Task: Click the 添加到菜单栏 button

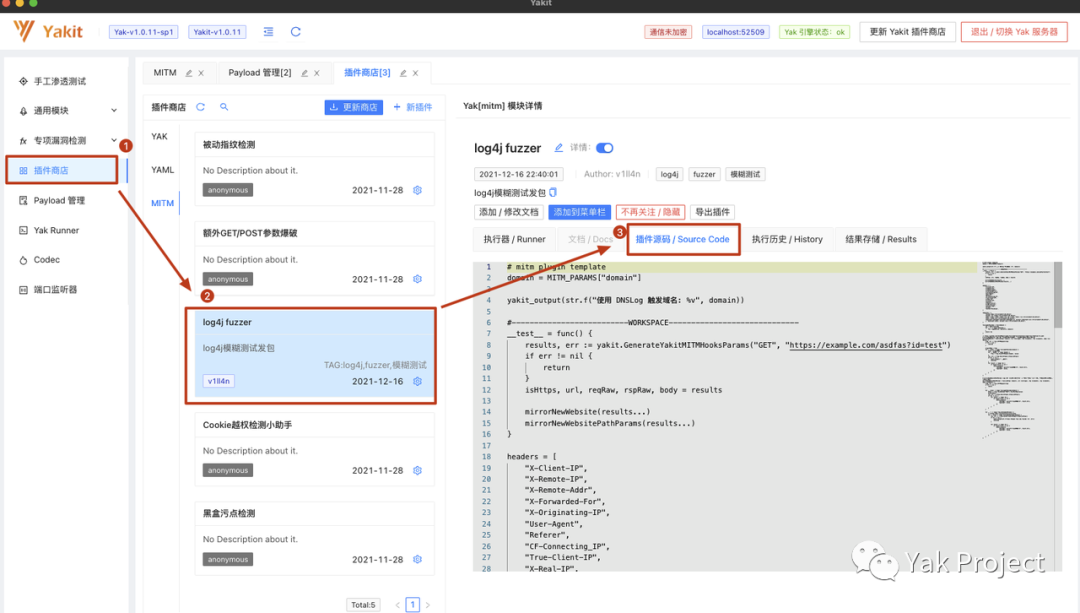Action: [x=579, y=212]
